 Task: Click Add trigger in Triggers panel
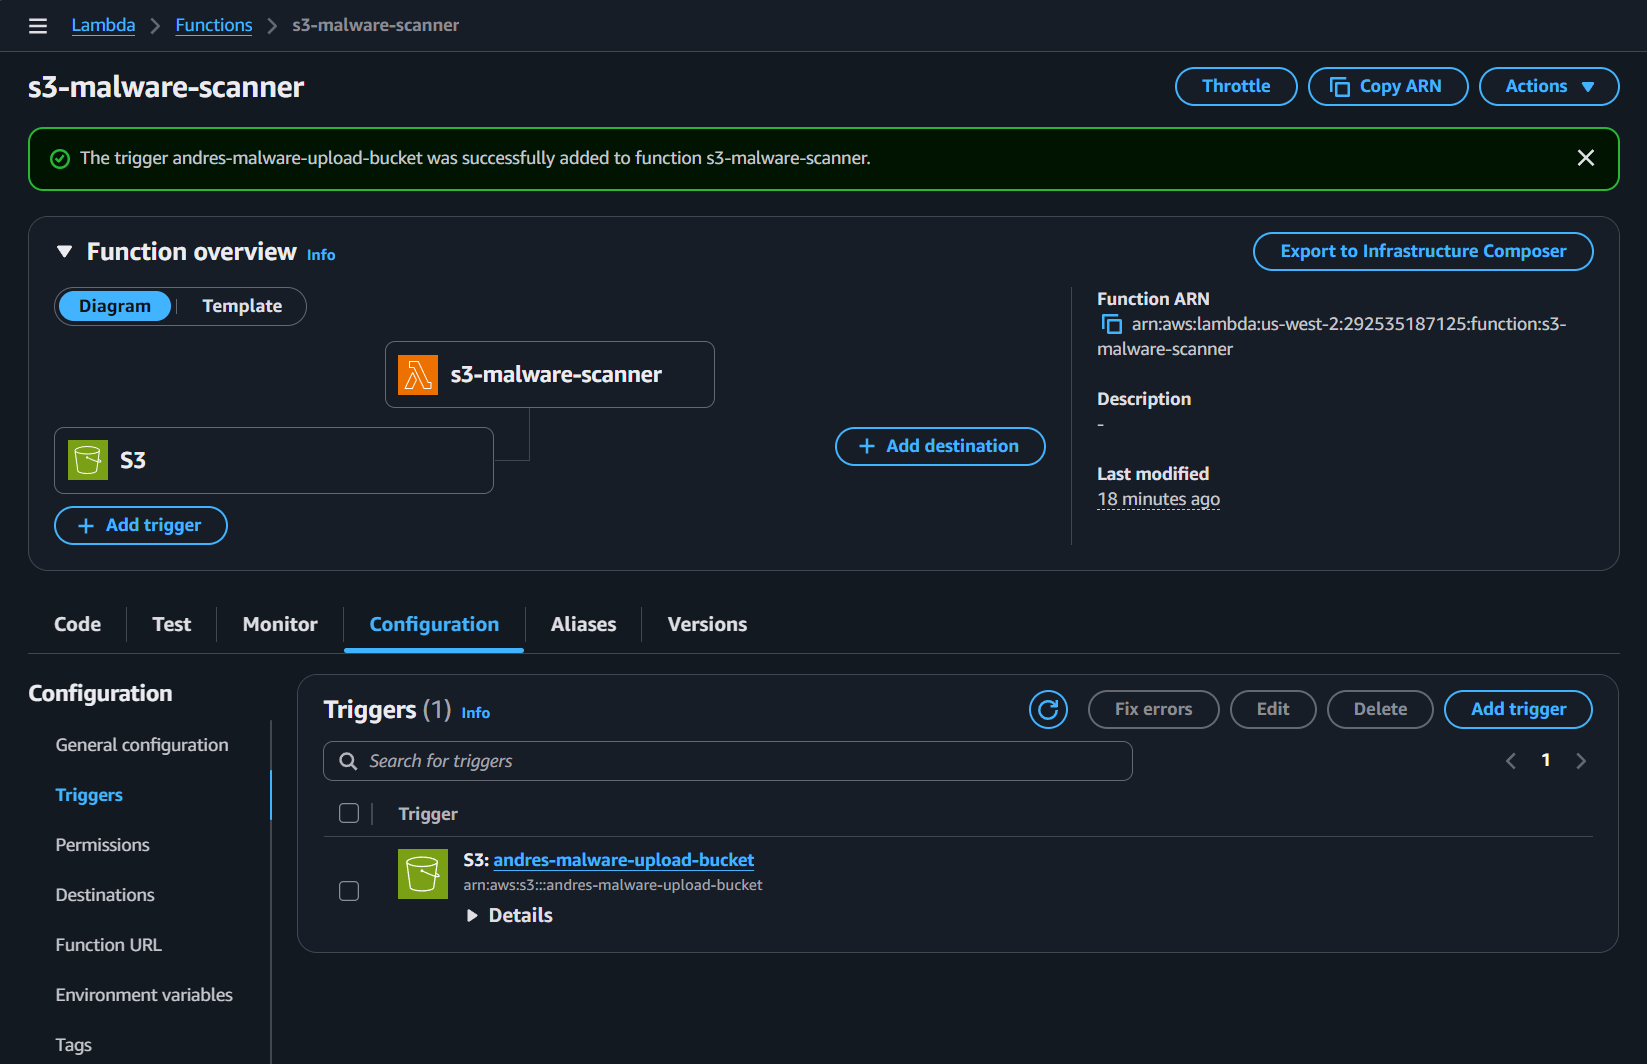(1518, 710)
